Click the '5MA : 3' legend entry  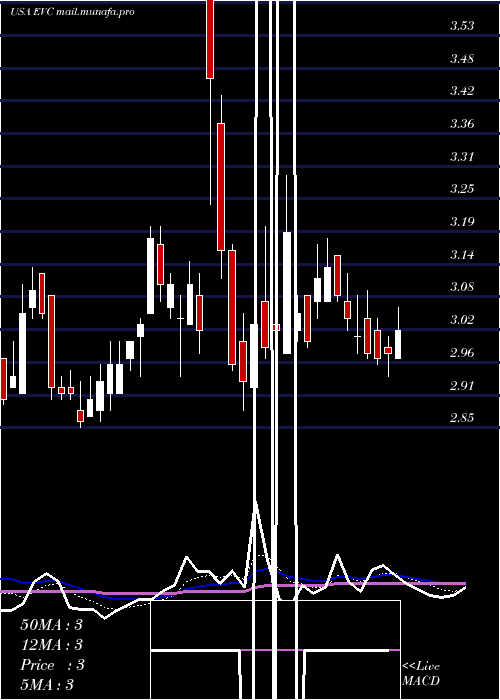coord(46,685)
